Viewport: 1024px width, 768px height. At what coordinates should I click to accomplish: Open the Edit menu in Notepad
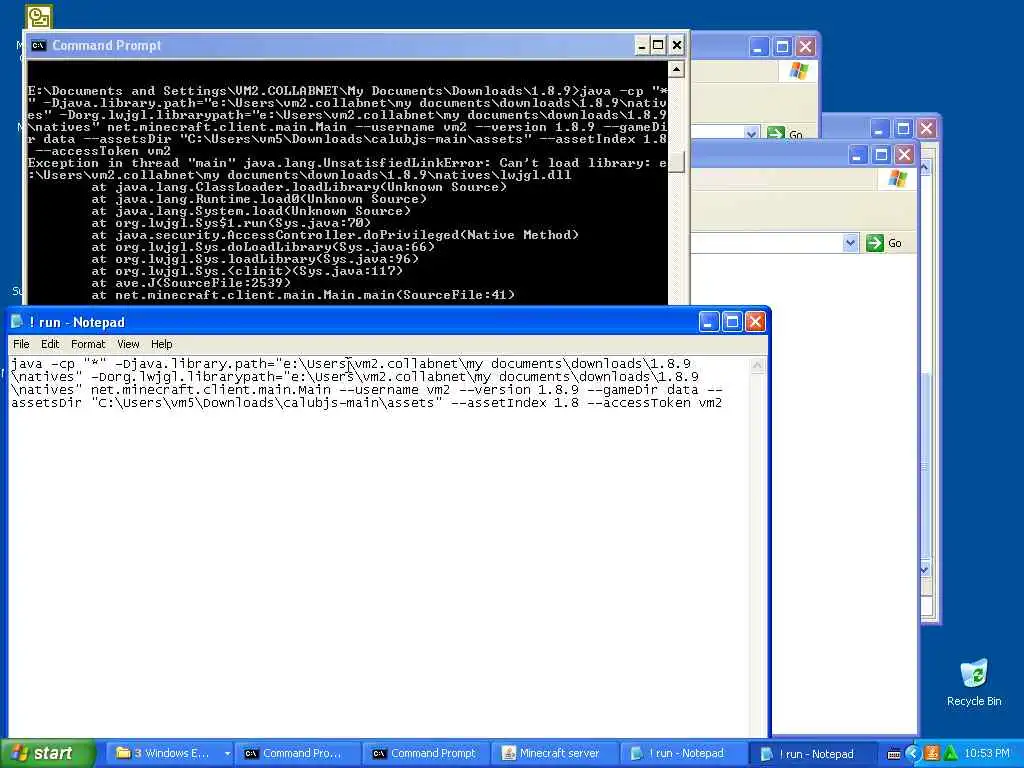[x=50, y=344]
